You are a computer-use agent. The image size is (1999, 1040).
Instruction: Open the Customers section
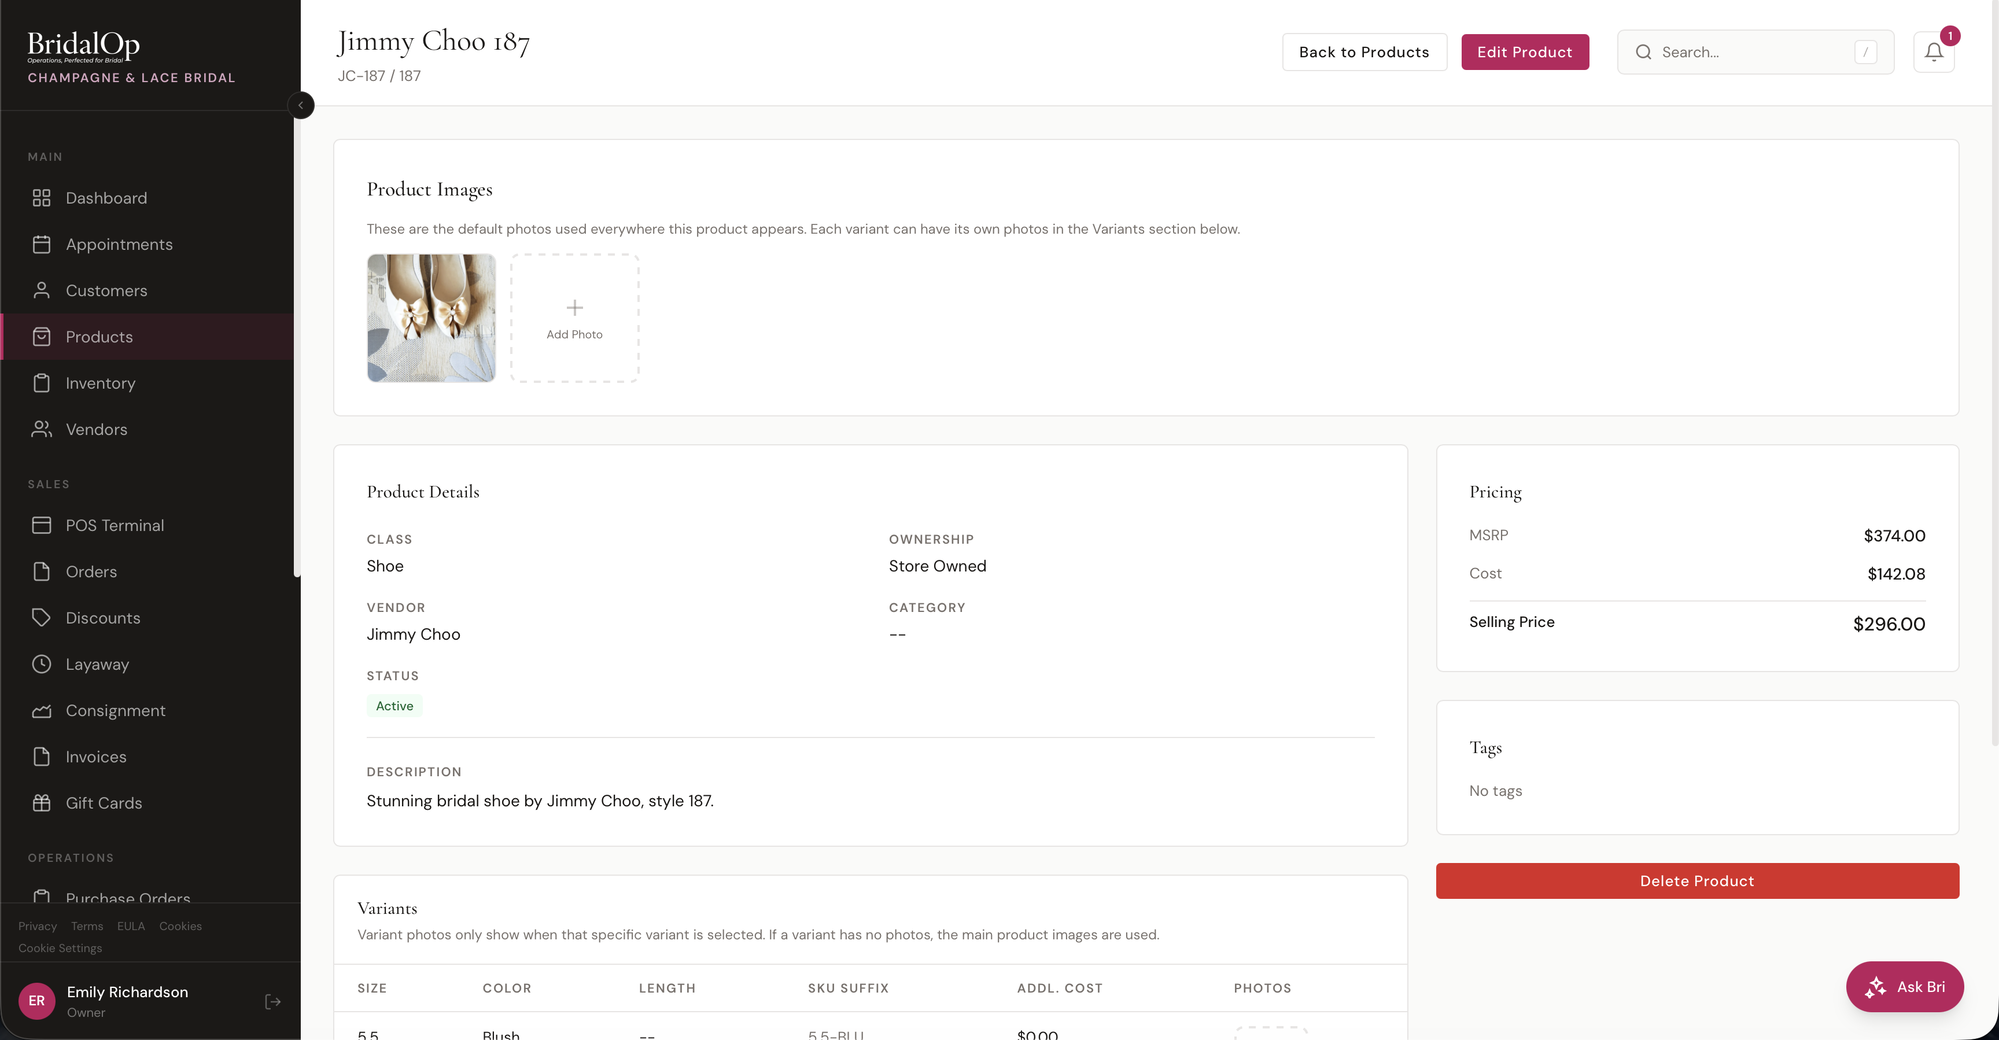[148, 290]
